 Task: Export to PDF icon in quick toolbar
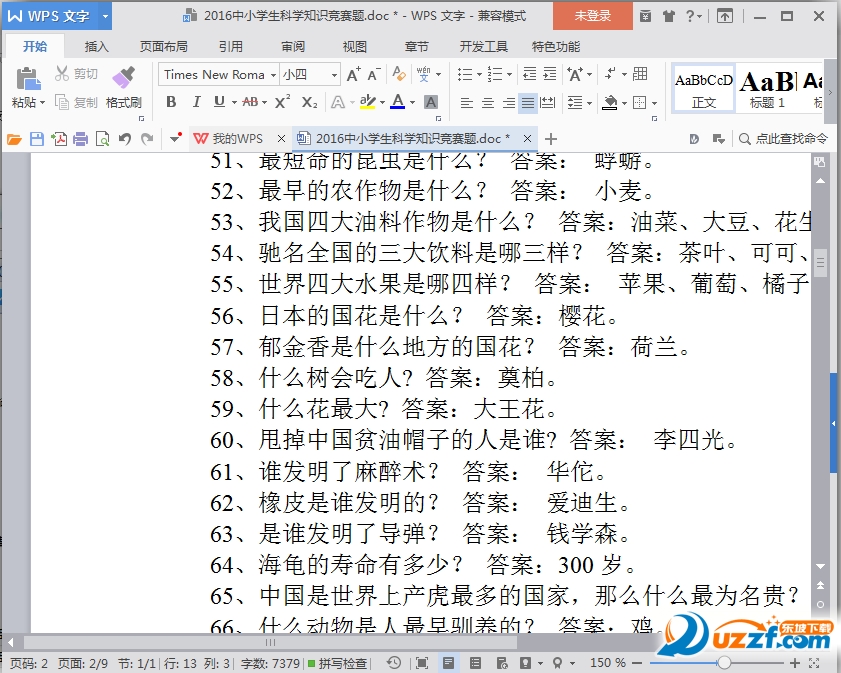(59, 139)
